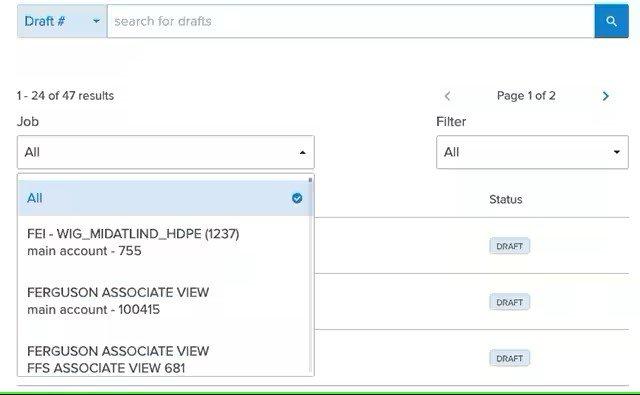Image resolution: width=640 pixels, height=395 pixels.
Task: Click the checkmark icon beside All
Action: point(297,198)
